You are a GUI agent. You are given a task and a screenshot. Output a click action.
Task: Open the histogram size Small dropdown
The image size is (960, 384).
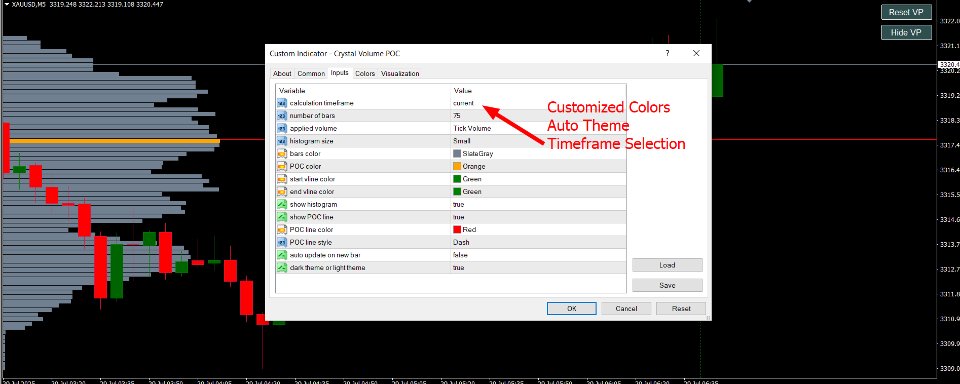(538, 141)
